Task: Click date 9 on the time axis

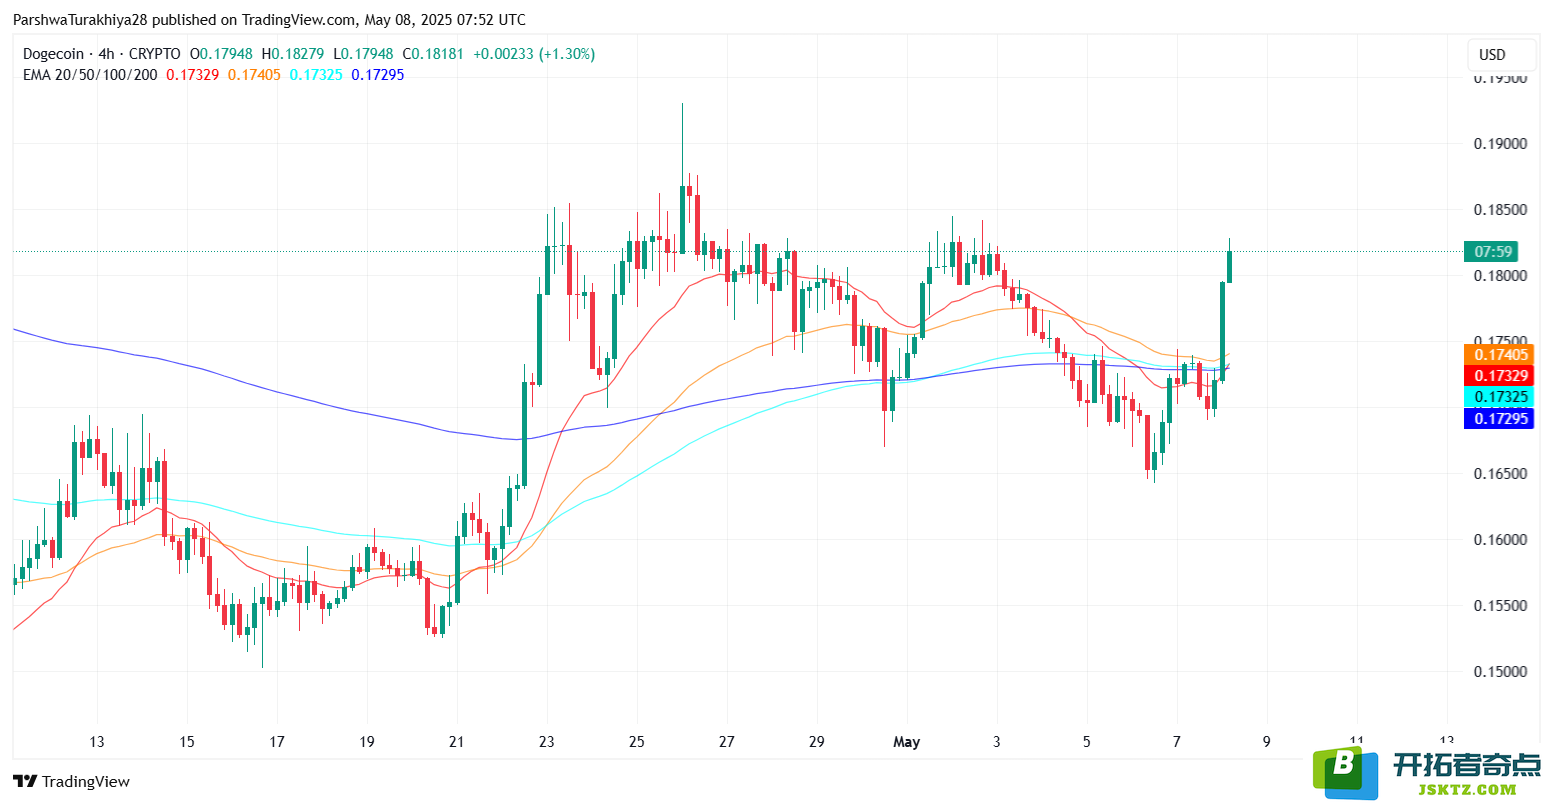Action: point(1267,742)
